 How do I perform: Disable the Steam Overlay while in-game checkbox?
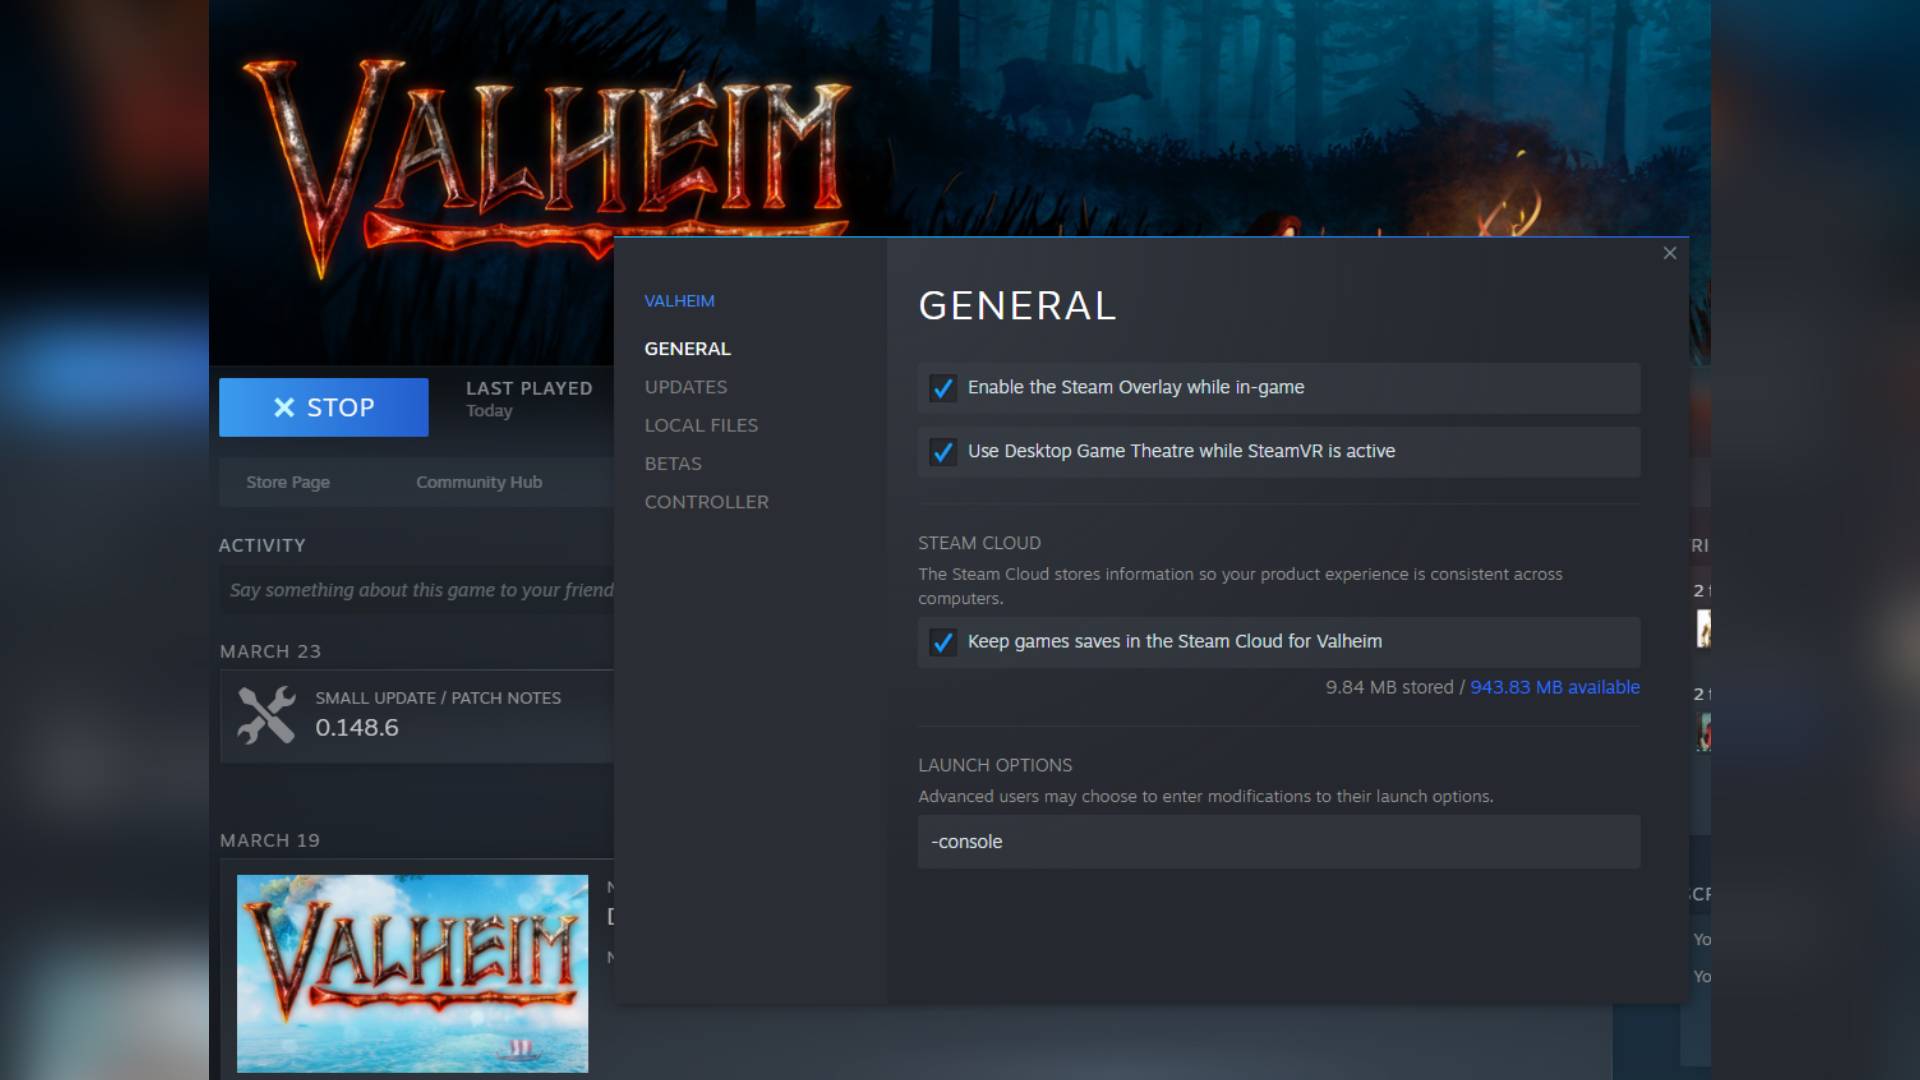point(942,388)
